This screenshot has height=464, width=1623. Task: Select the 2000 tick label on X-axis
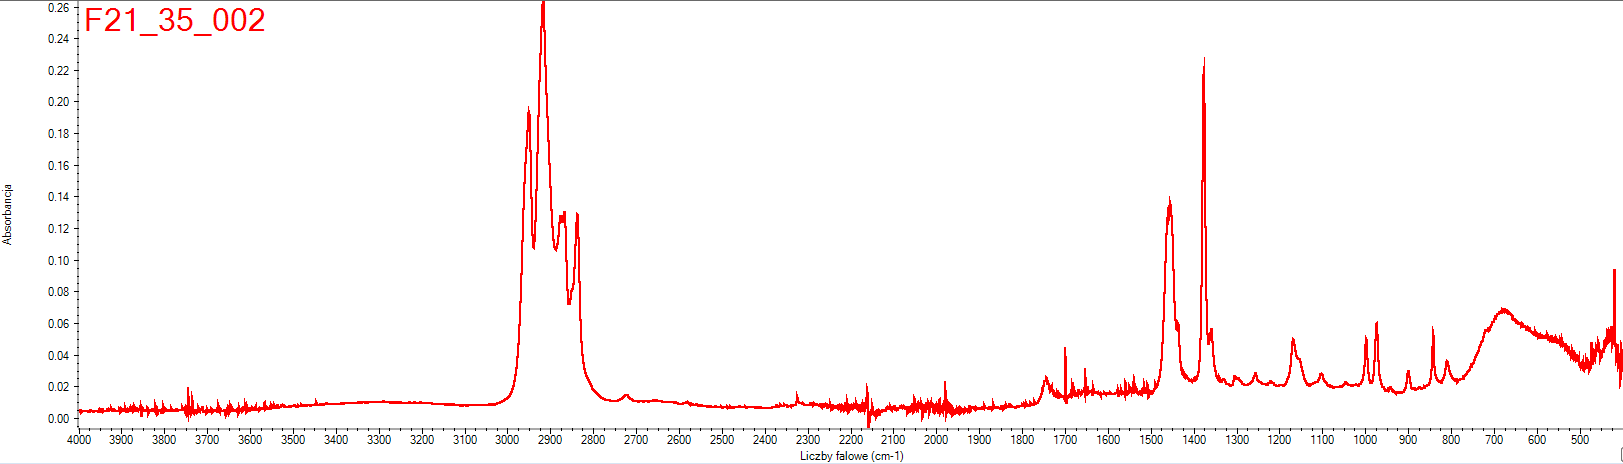pos(936,440)
